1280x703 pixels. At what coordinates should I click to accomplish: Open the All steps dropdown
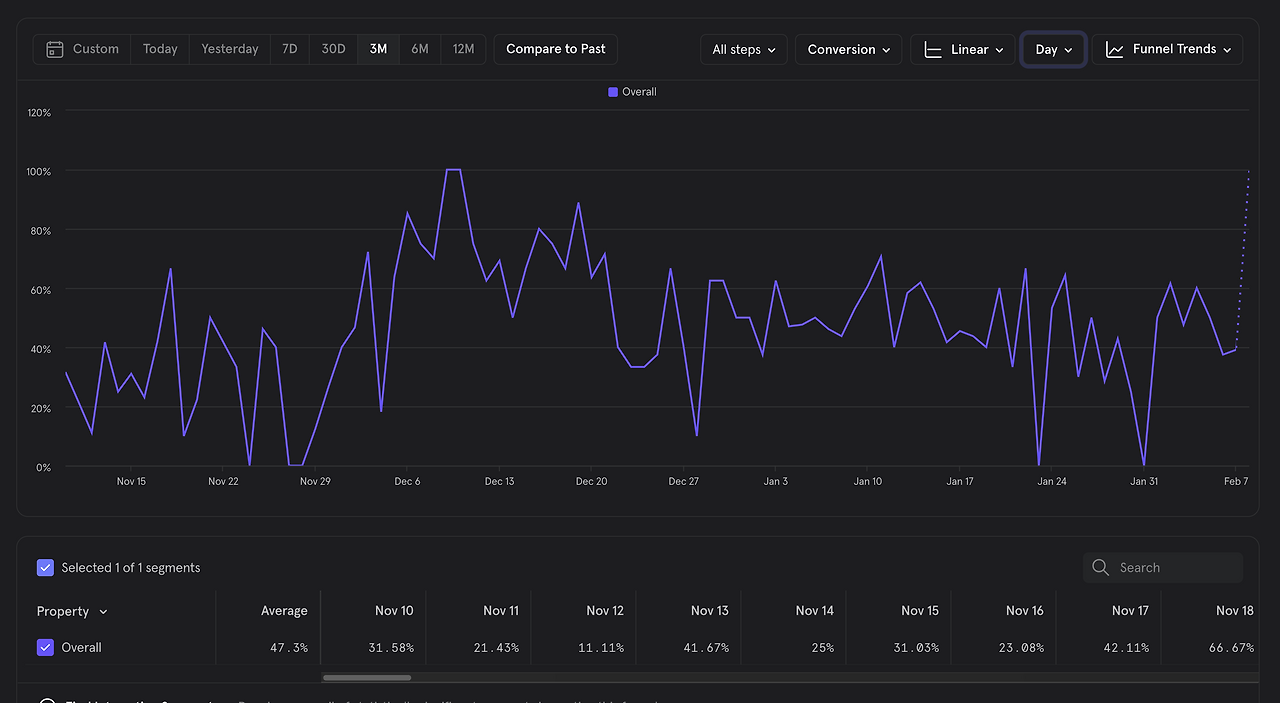click(744, 49)
